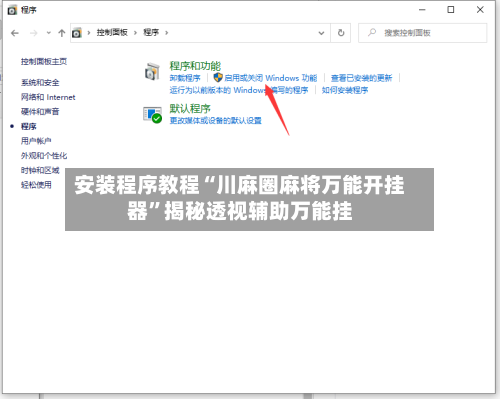Viewport: 500px width, 399px height.
Task: Refresh the Control Panel view
Action: point(341,33)
